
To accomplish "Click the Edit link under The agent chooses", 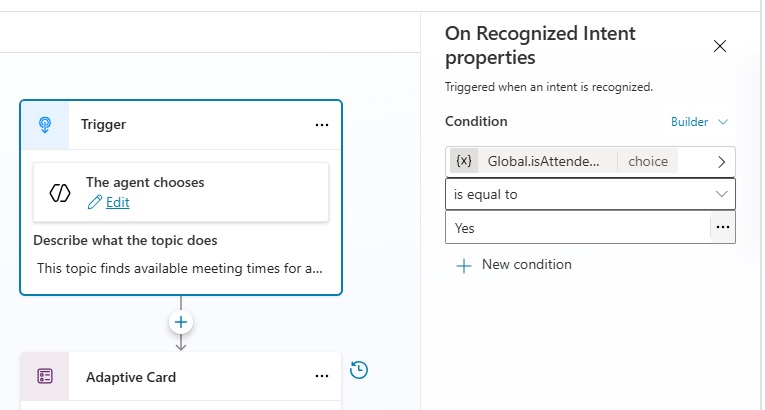I will click(118, 202).
